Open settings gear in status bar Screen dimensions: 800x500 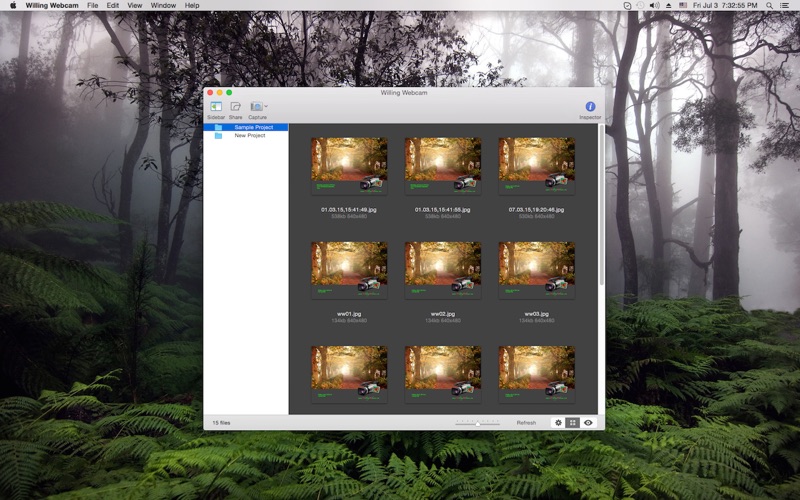558,422
